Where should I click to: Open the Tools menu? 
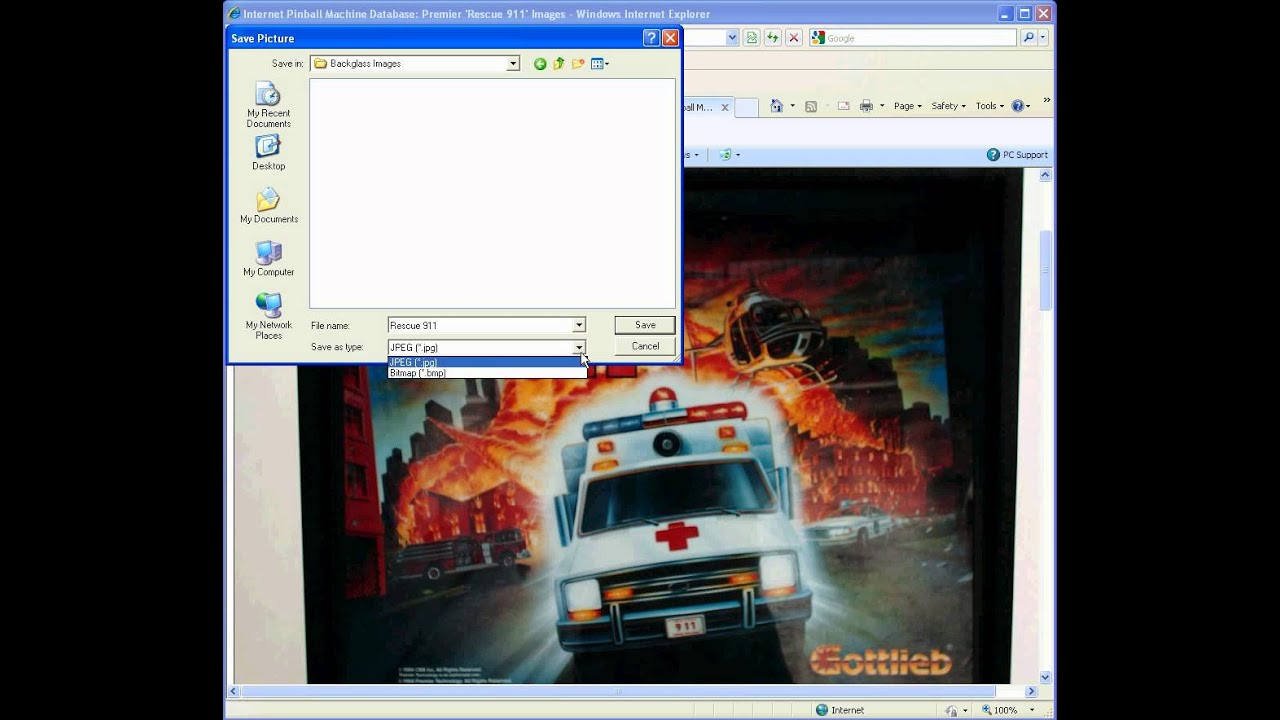(990, 106)
